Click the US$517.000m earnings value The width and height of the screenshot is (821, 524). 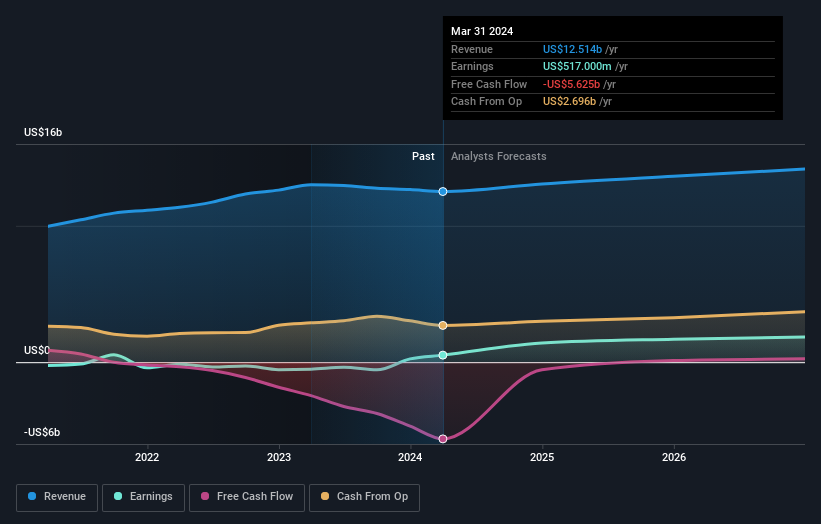click(x=577, y=66)
